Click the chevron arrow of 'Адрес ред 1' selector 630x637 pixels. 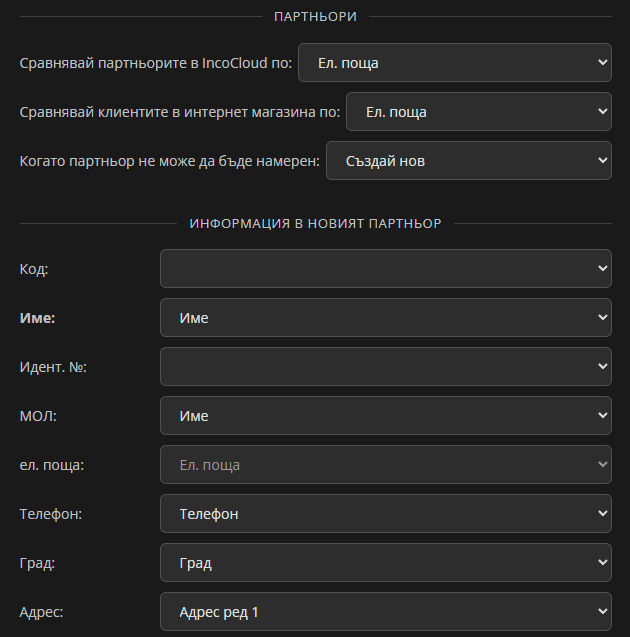point(603,611)
